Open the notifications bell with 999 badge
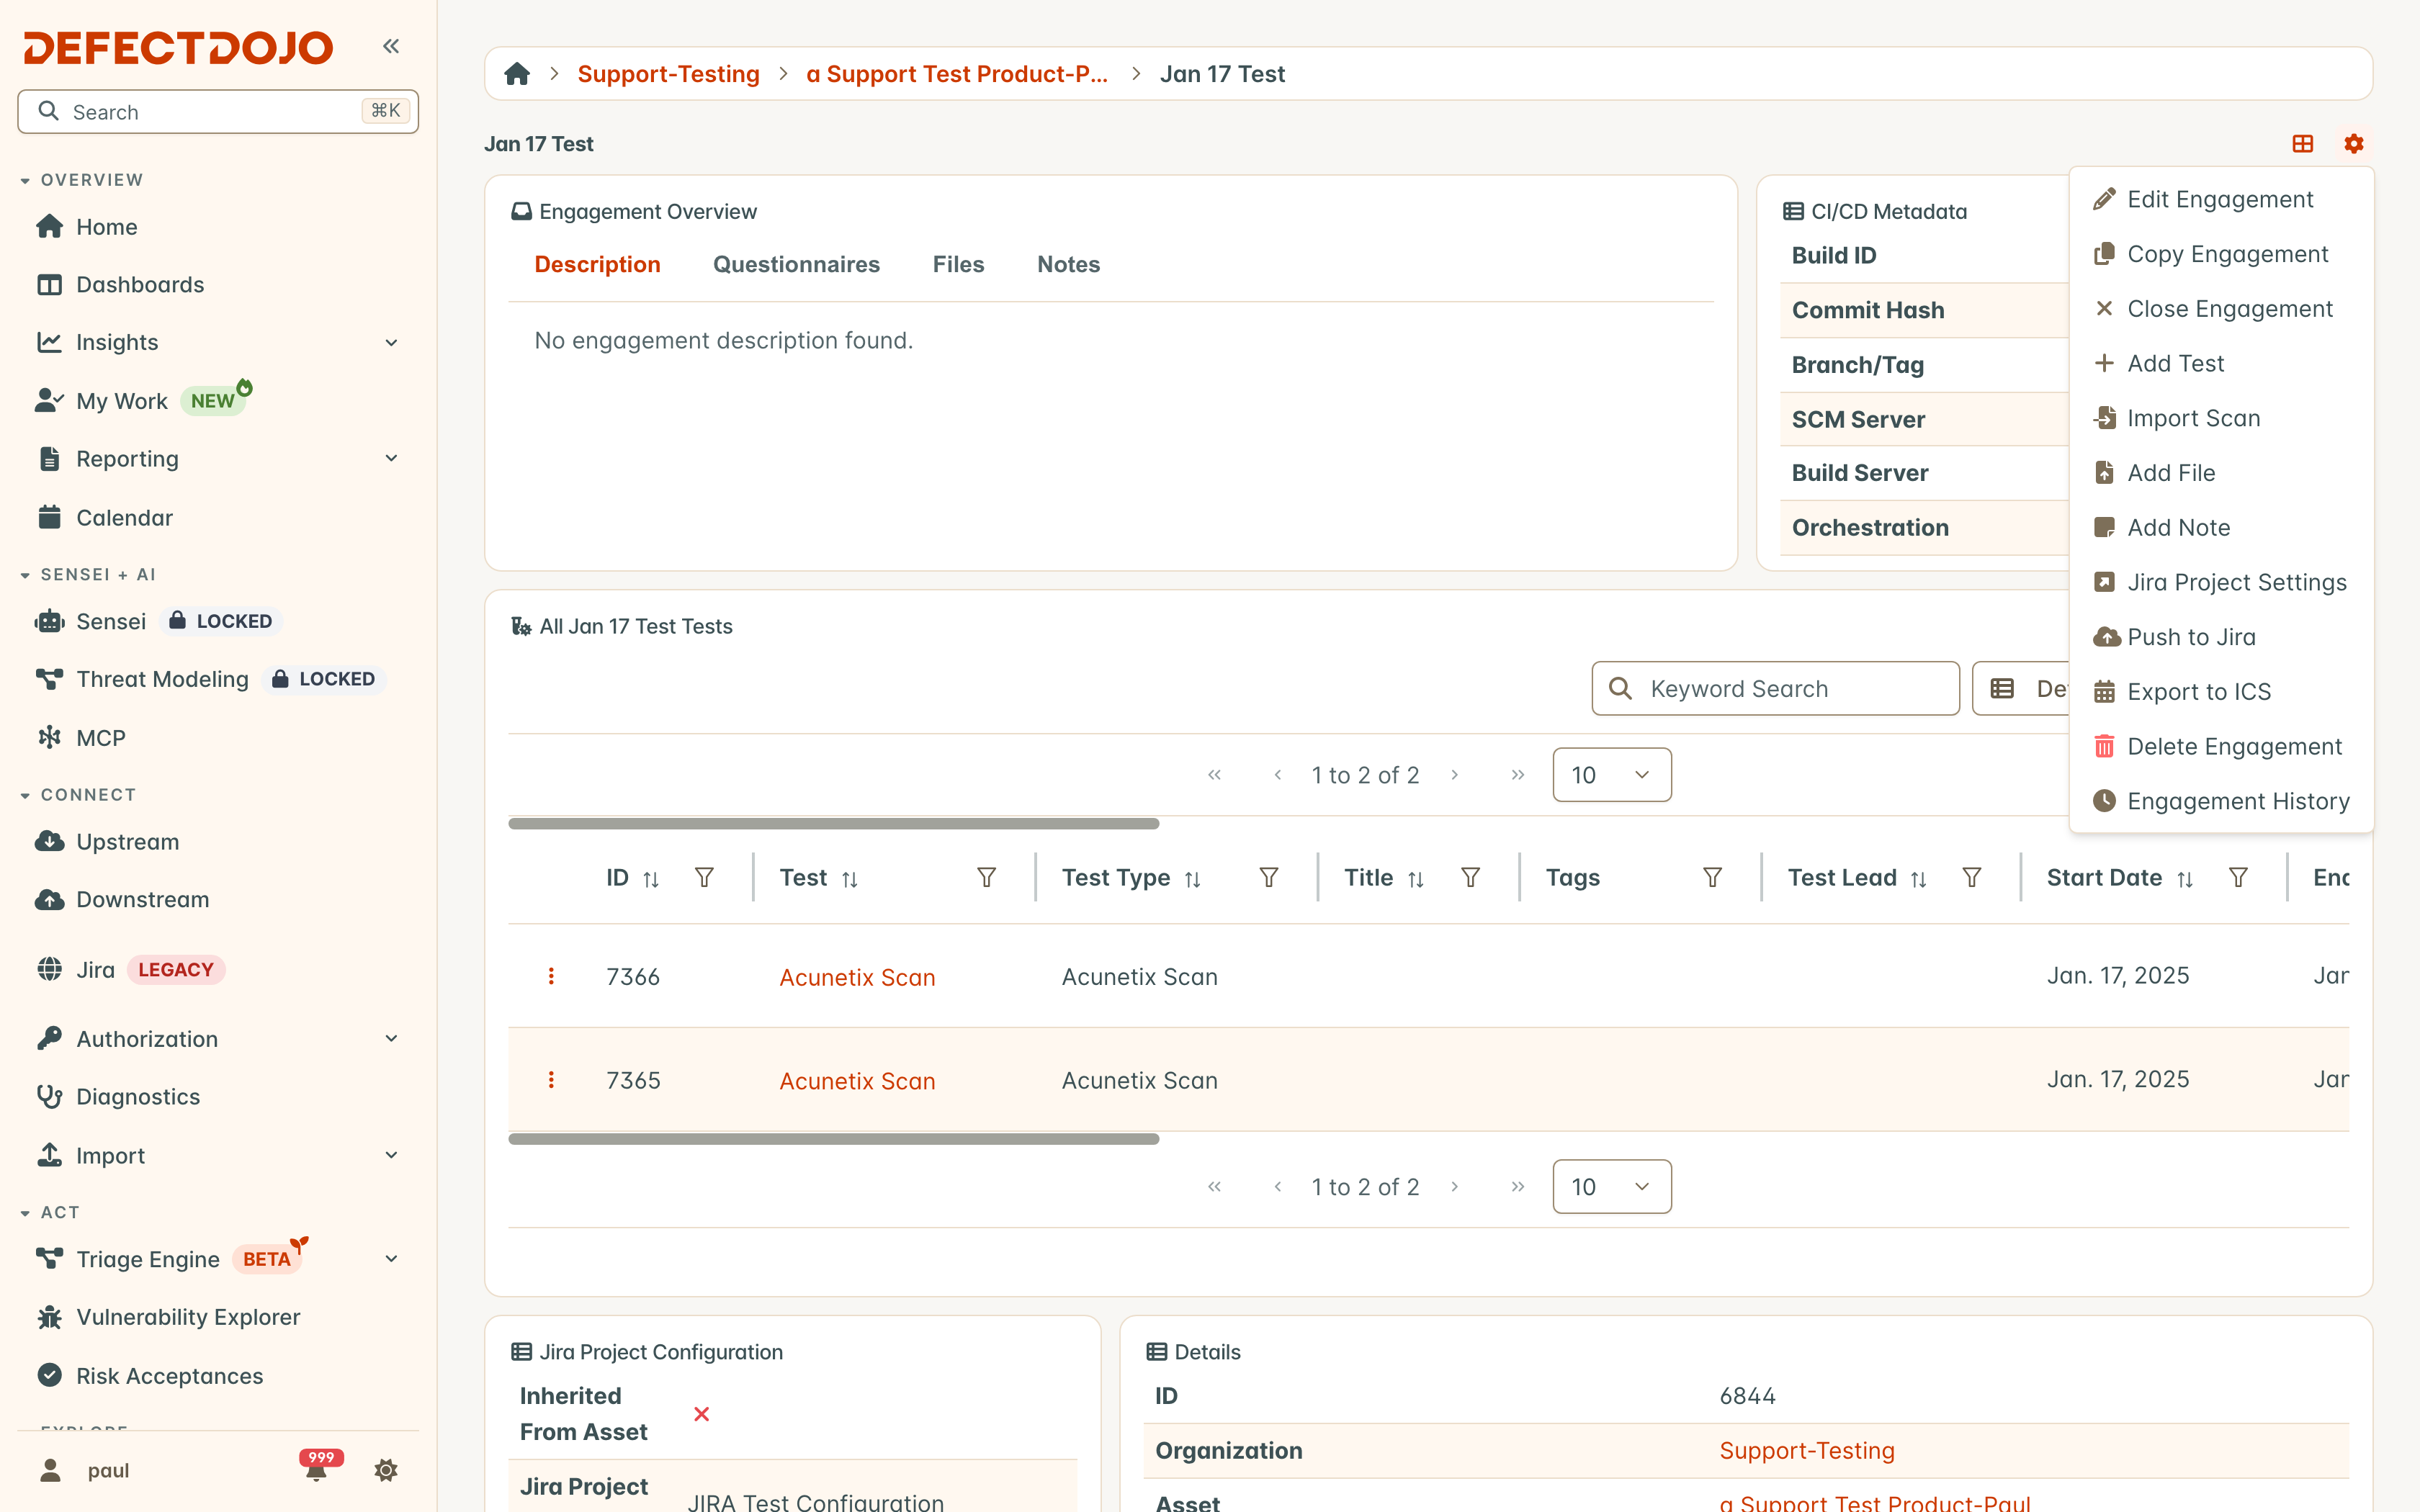The image size is (2420, 1512). pos(317,1469)
